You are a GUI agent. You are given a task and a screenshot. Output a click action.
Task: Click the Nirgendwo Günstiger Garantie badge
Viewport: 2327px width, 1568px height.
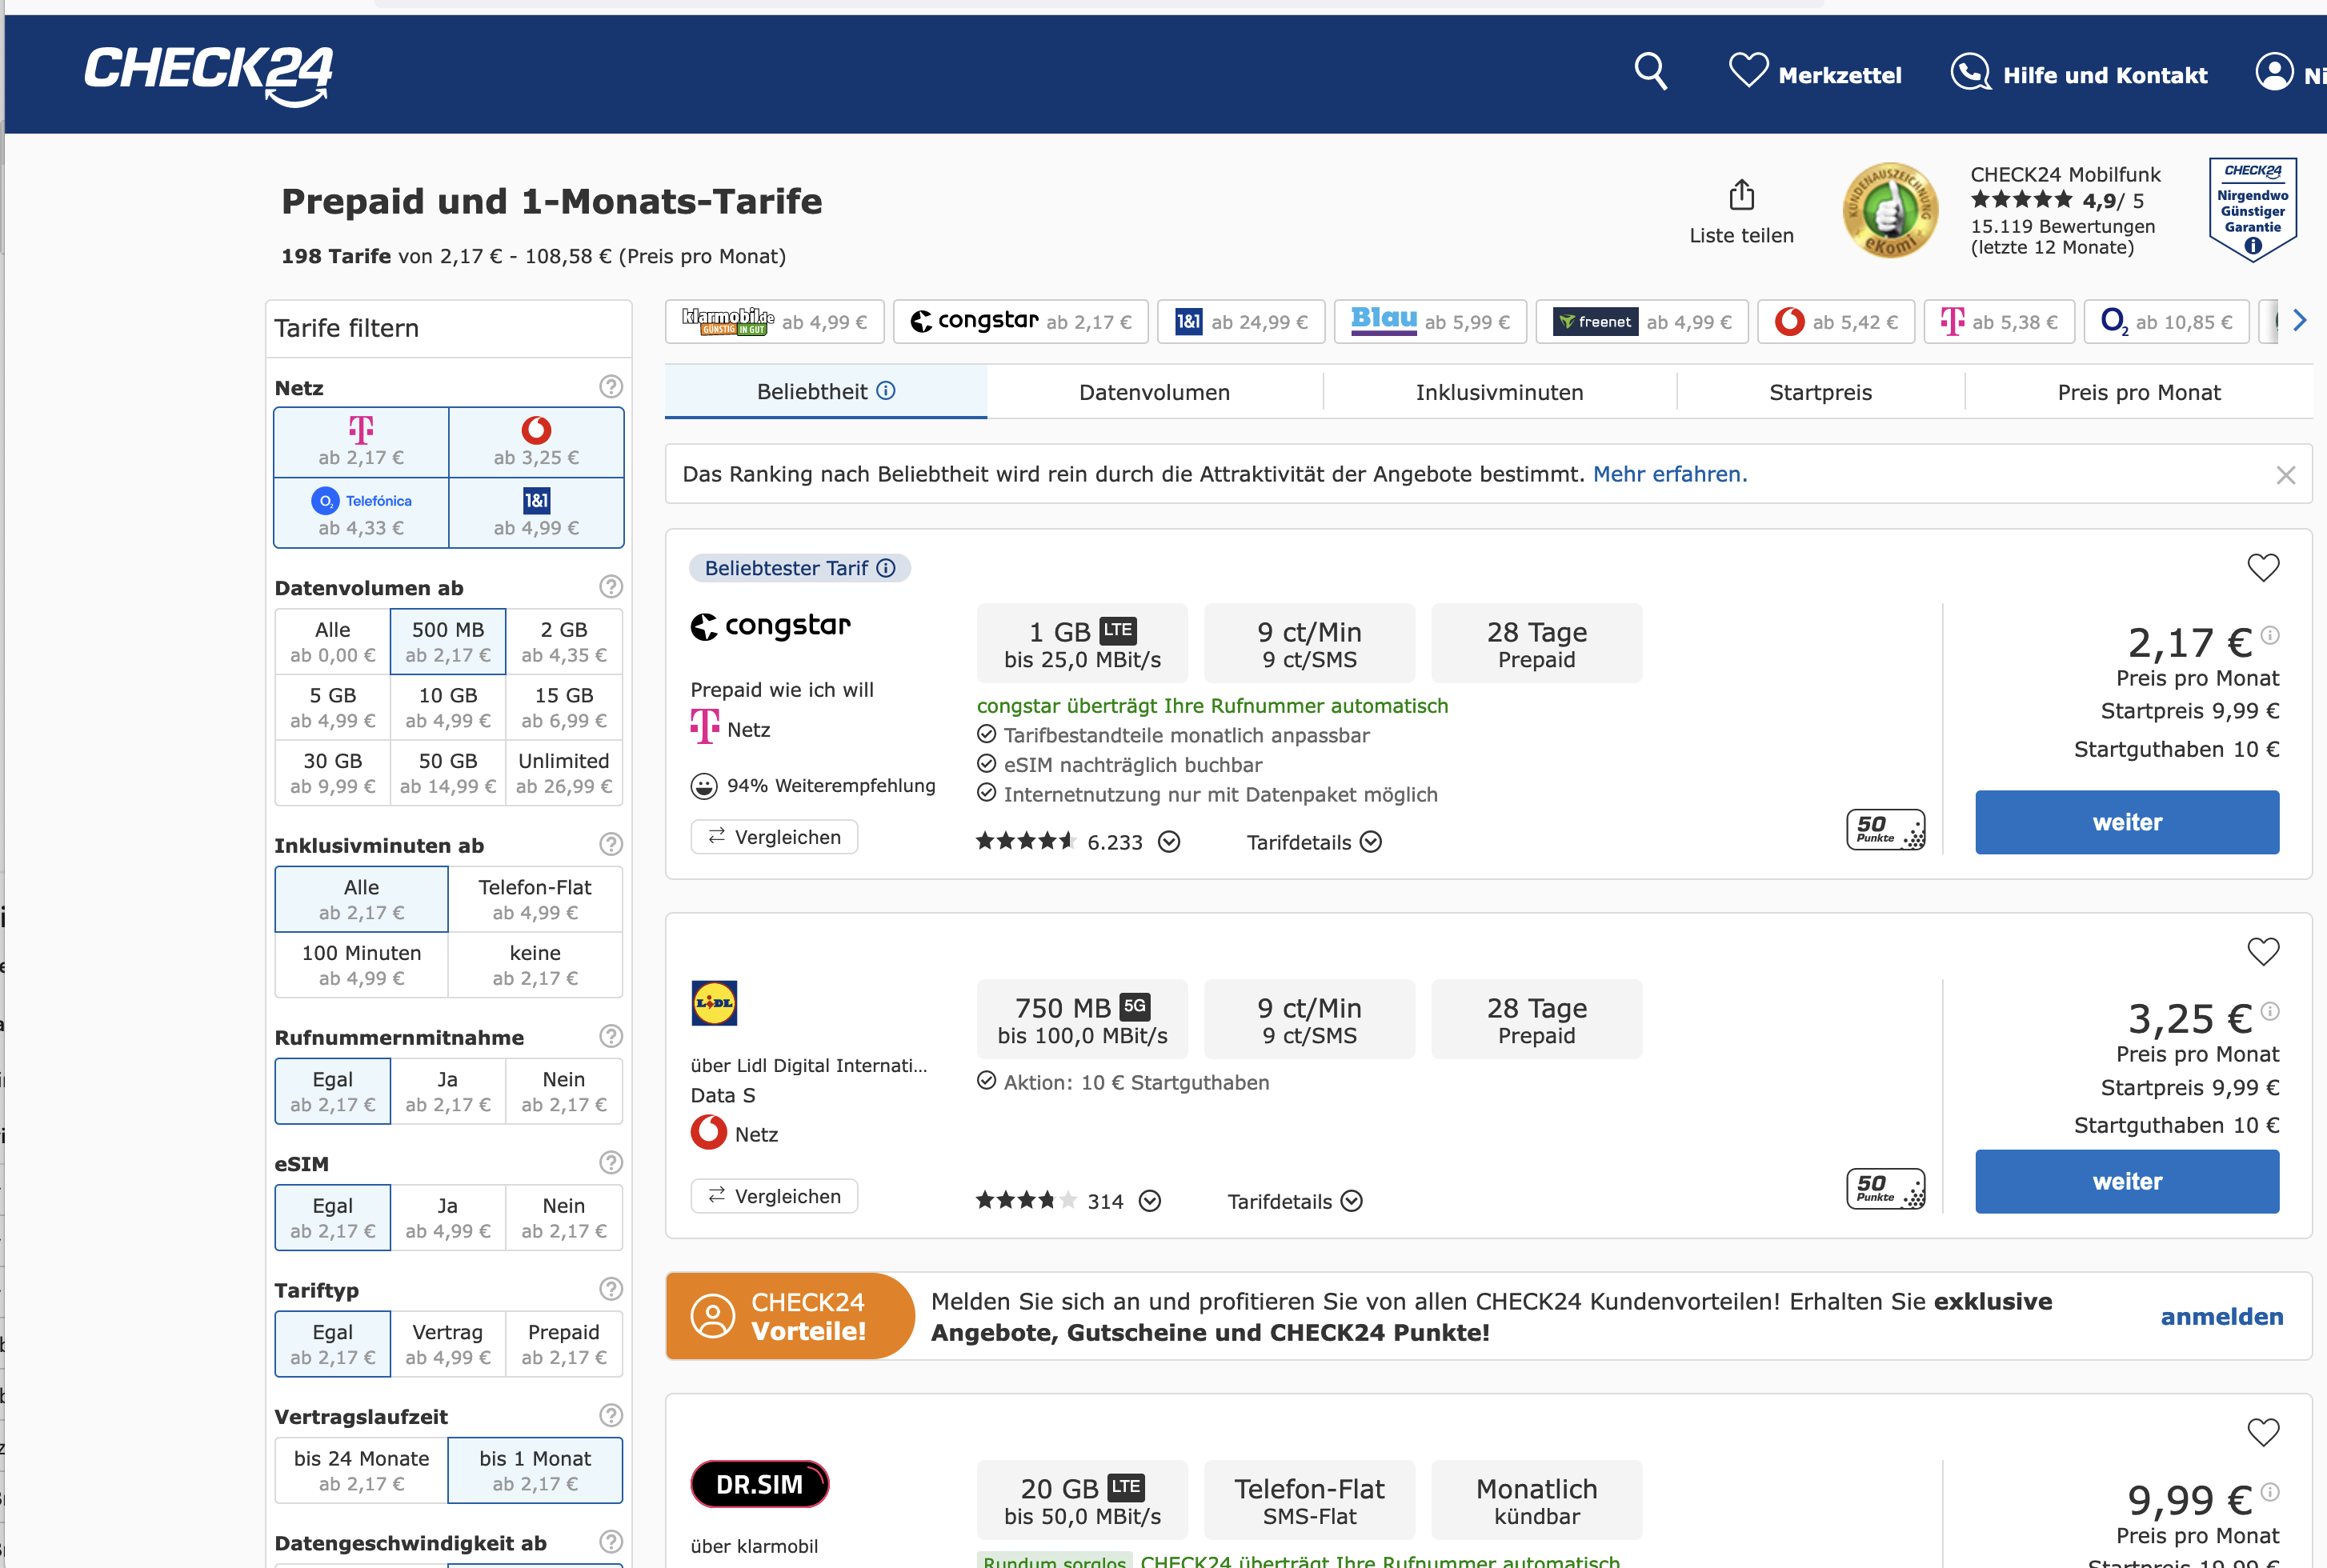(2252, 209)
